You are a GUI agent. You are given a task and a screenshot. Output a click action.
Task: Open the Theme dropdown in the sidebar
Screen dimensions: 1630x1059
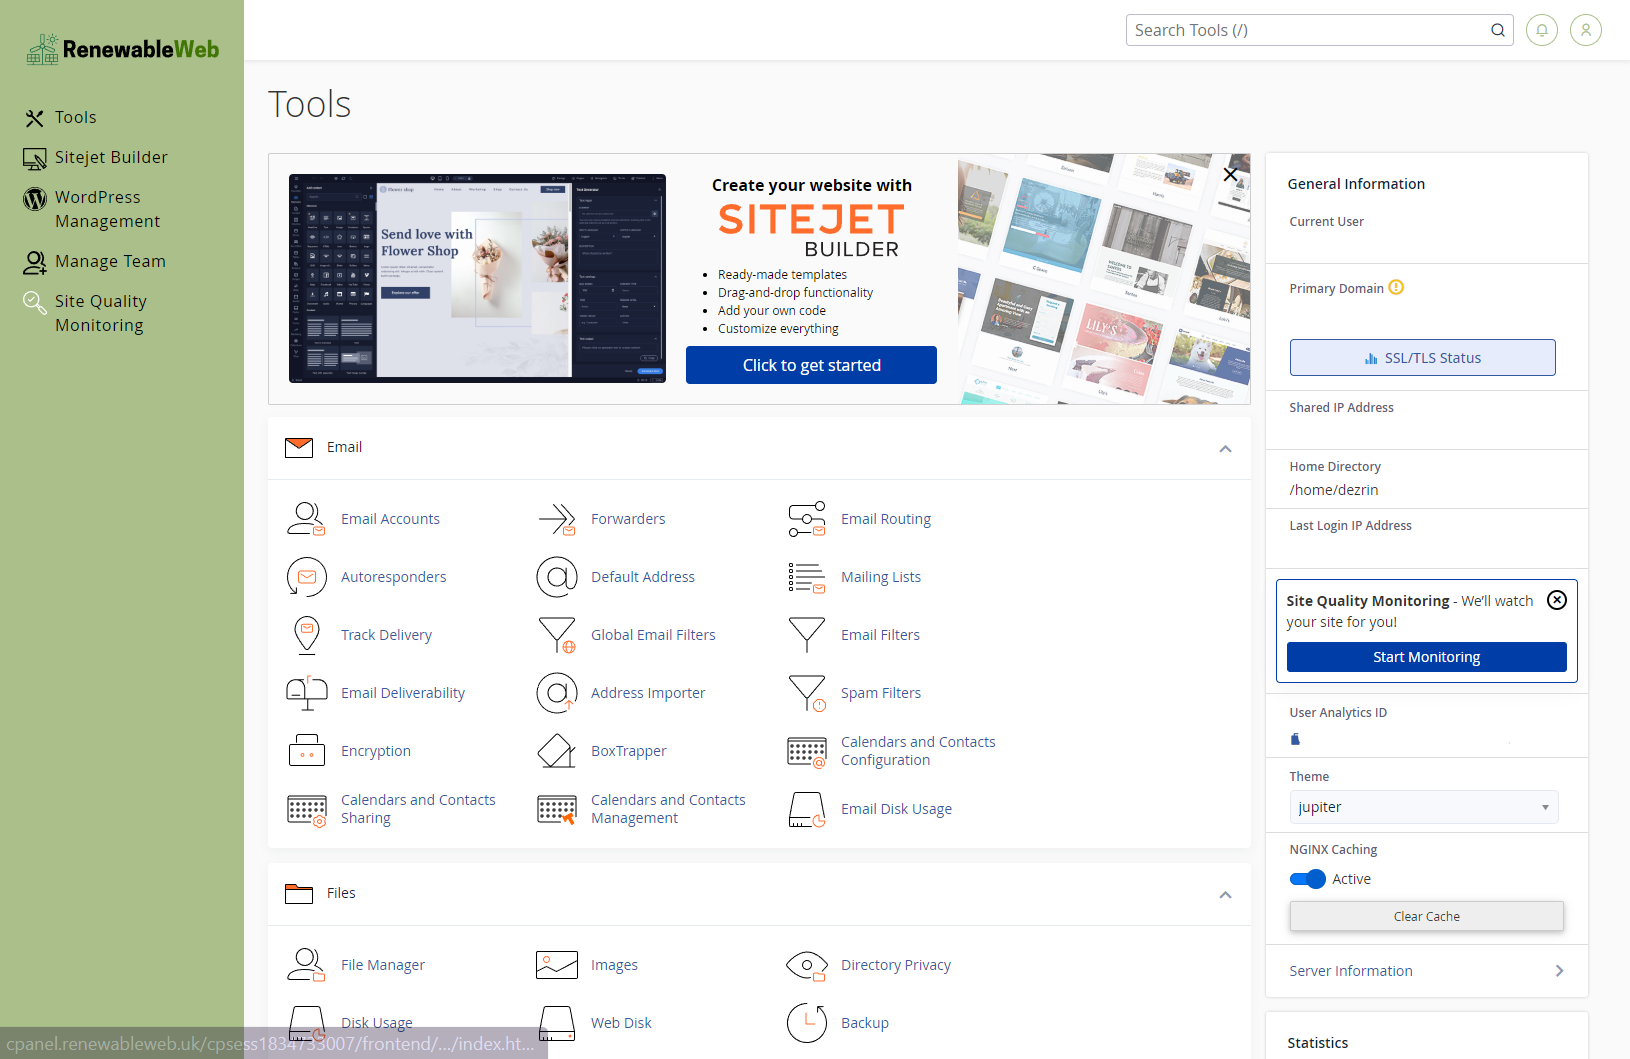pyautogui.click(x=1423, y=807)
